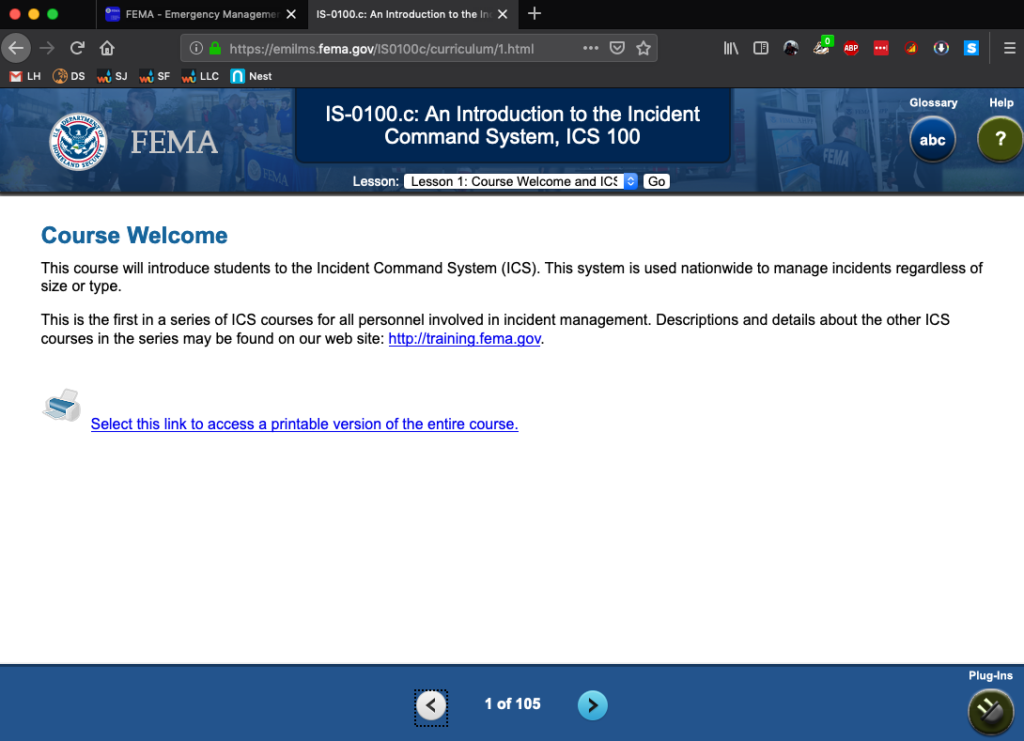This screenshot has width=1024, height=741.
Task: Click the printer icon
Action: pos(62,406)
